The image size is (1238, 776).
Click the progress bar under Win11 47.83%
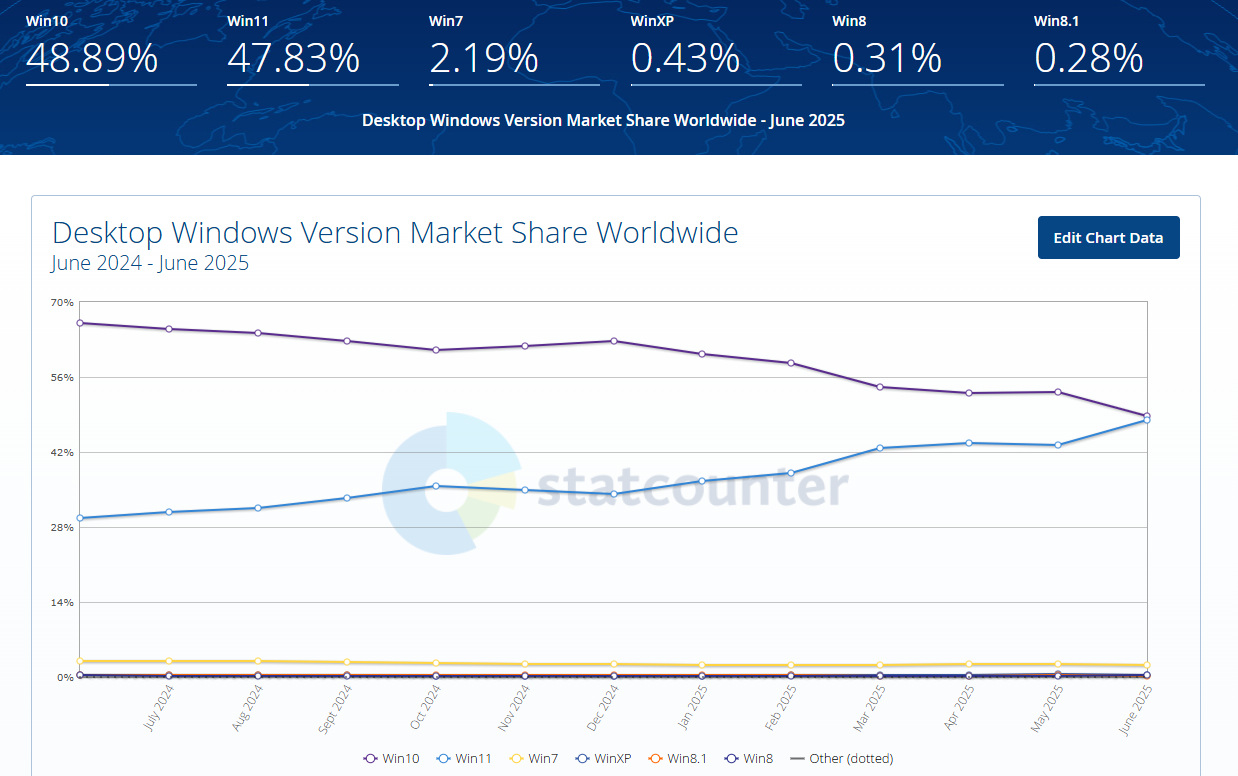coord(312,85)
